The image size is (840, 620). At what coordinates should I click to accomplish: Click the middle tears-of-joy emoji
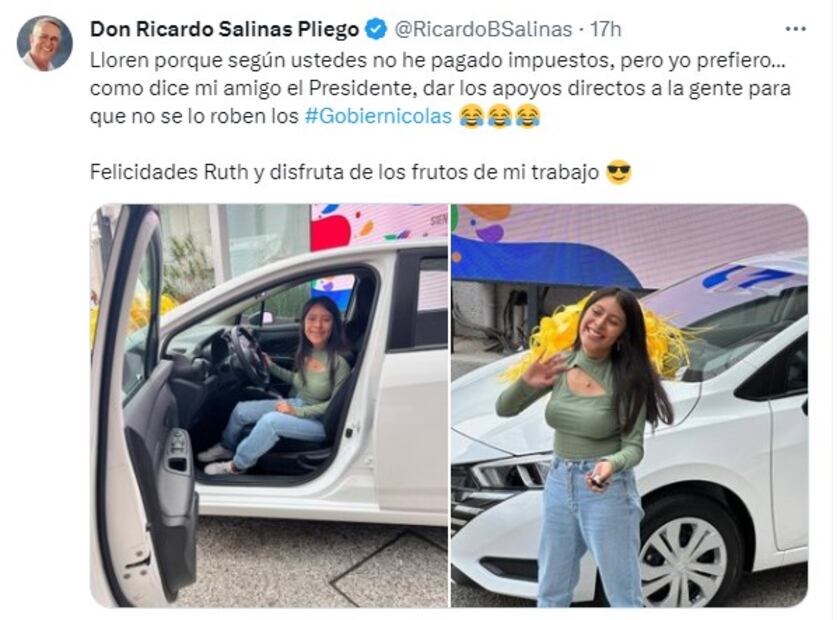[x=499, y=116]
